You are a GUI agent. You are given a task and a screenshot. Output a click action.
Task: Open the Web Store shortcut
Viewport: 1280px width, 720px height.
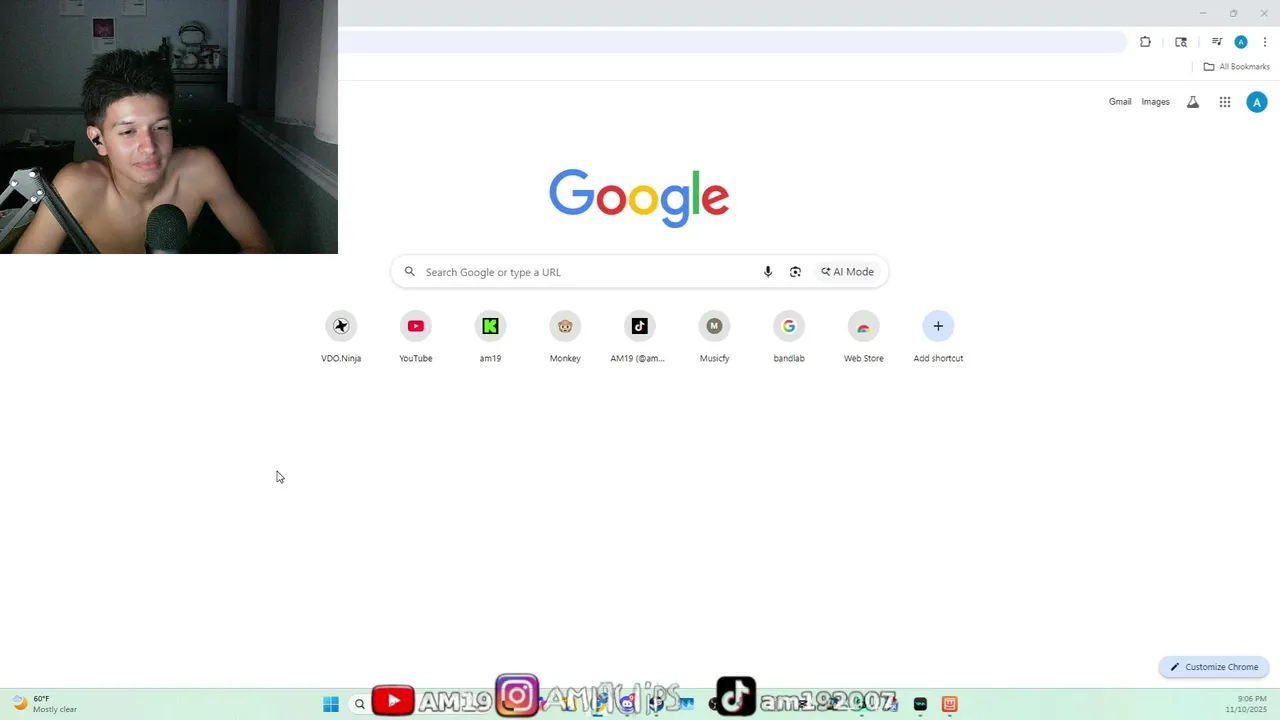pyautogui.click(x=863, y=338)
